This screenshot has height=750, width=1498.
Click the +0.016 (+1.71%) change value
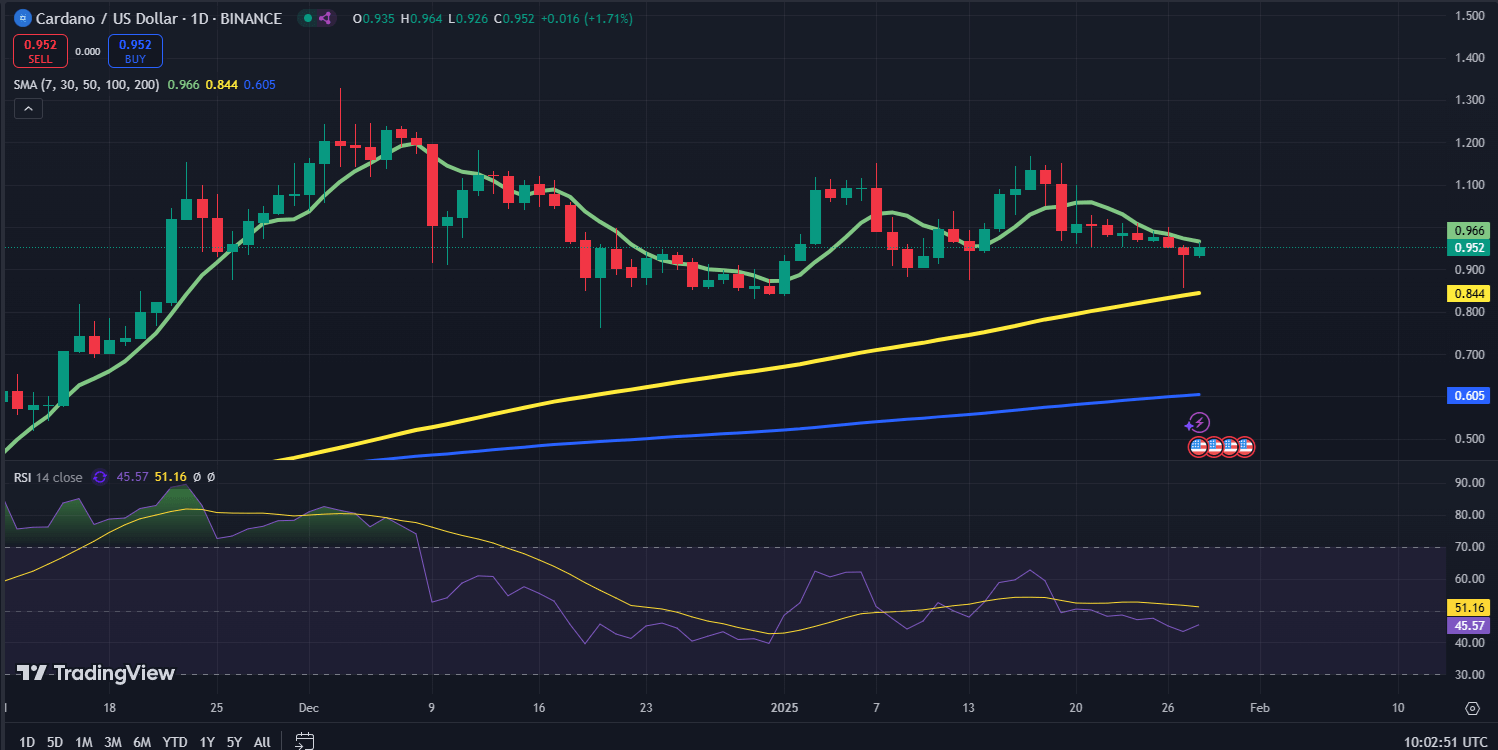(588, 18)
